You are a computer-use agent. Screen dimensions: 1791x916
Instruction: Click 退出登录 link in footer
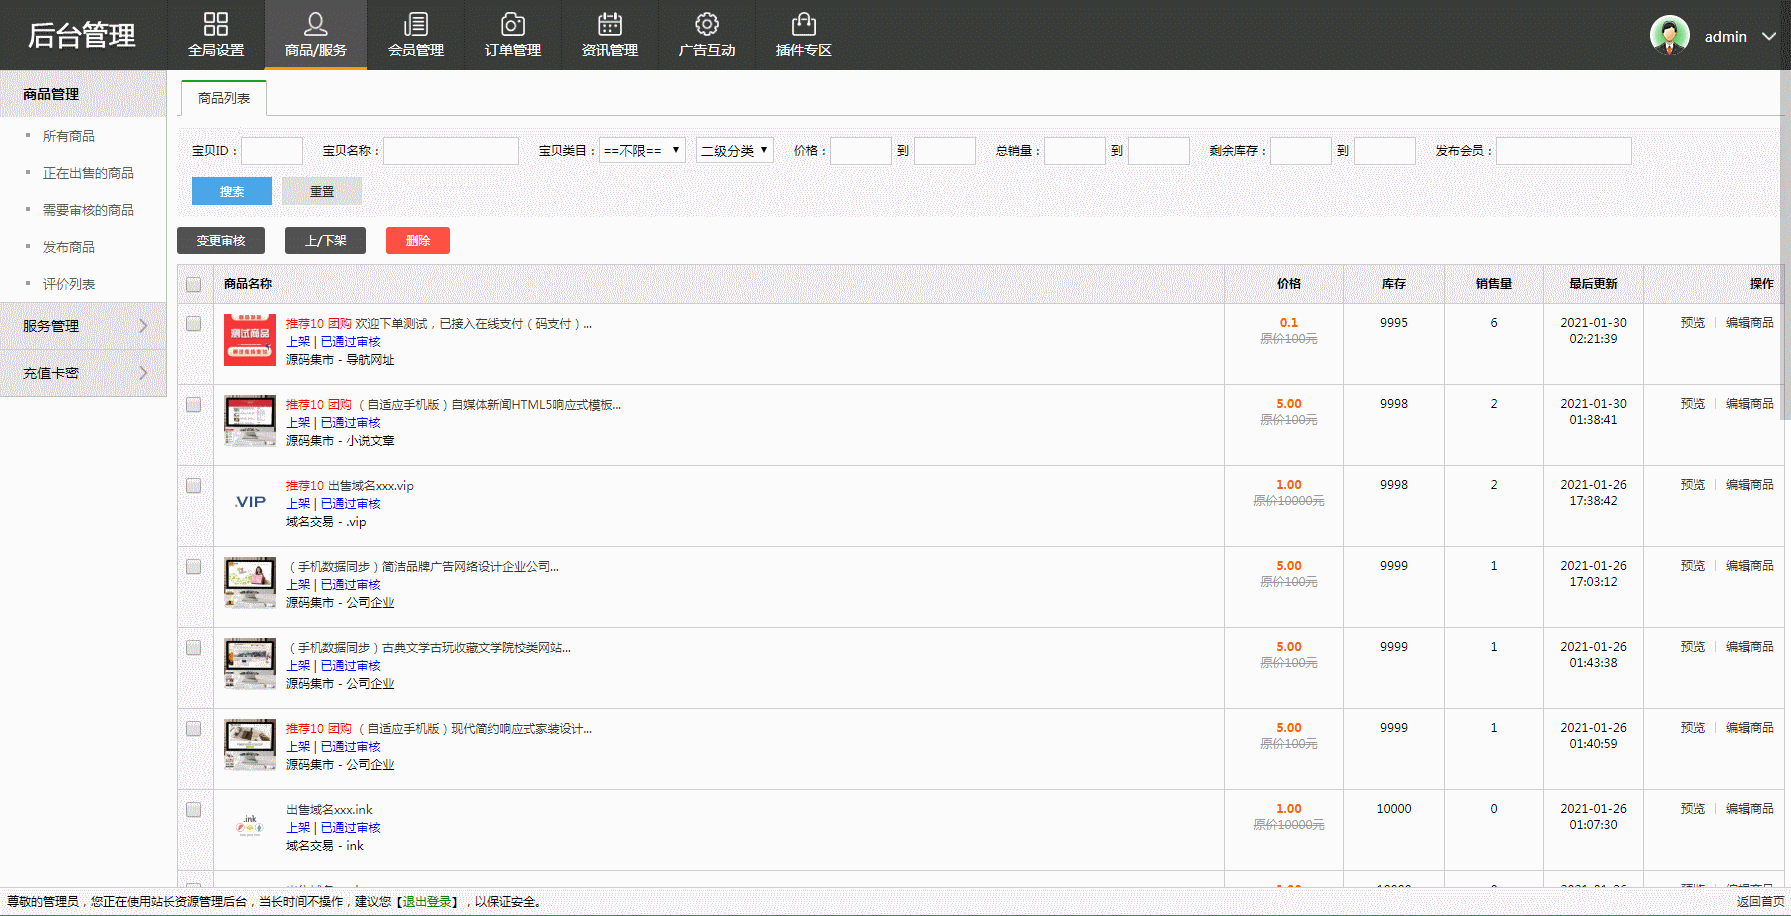(427, 902)
